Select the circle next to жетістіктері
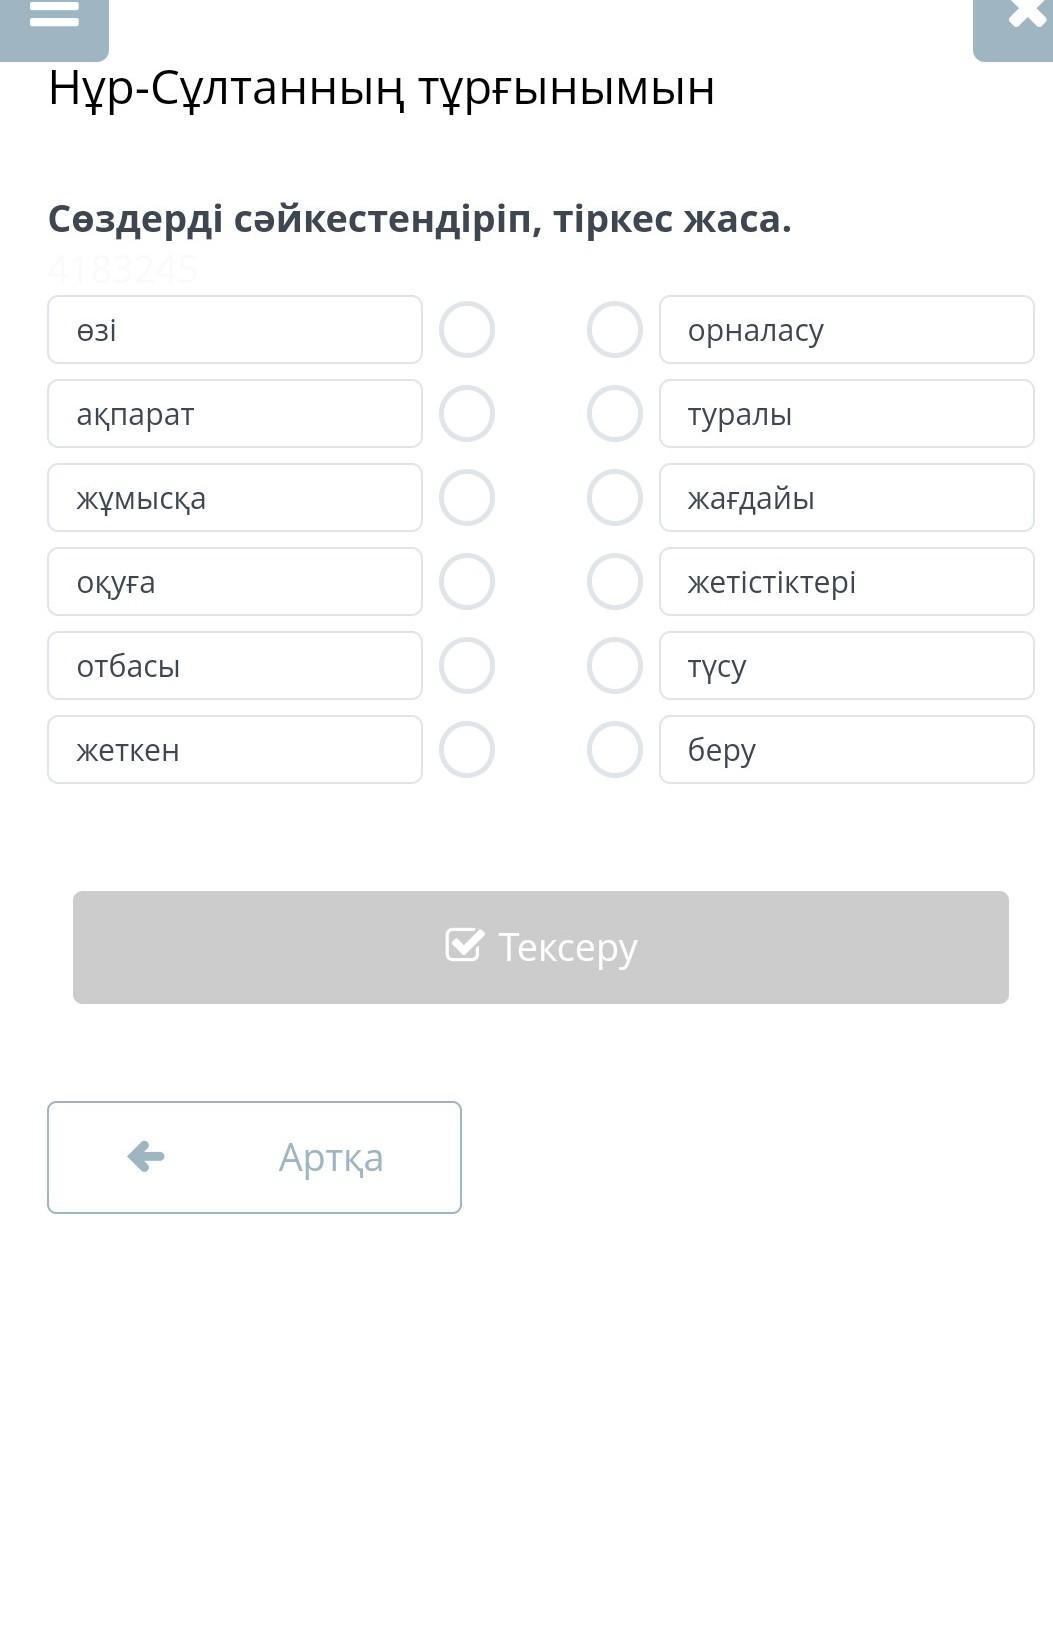This screenshot has width=1053, height=1636. (615, 582)
